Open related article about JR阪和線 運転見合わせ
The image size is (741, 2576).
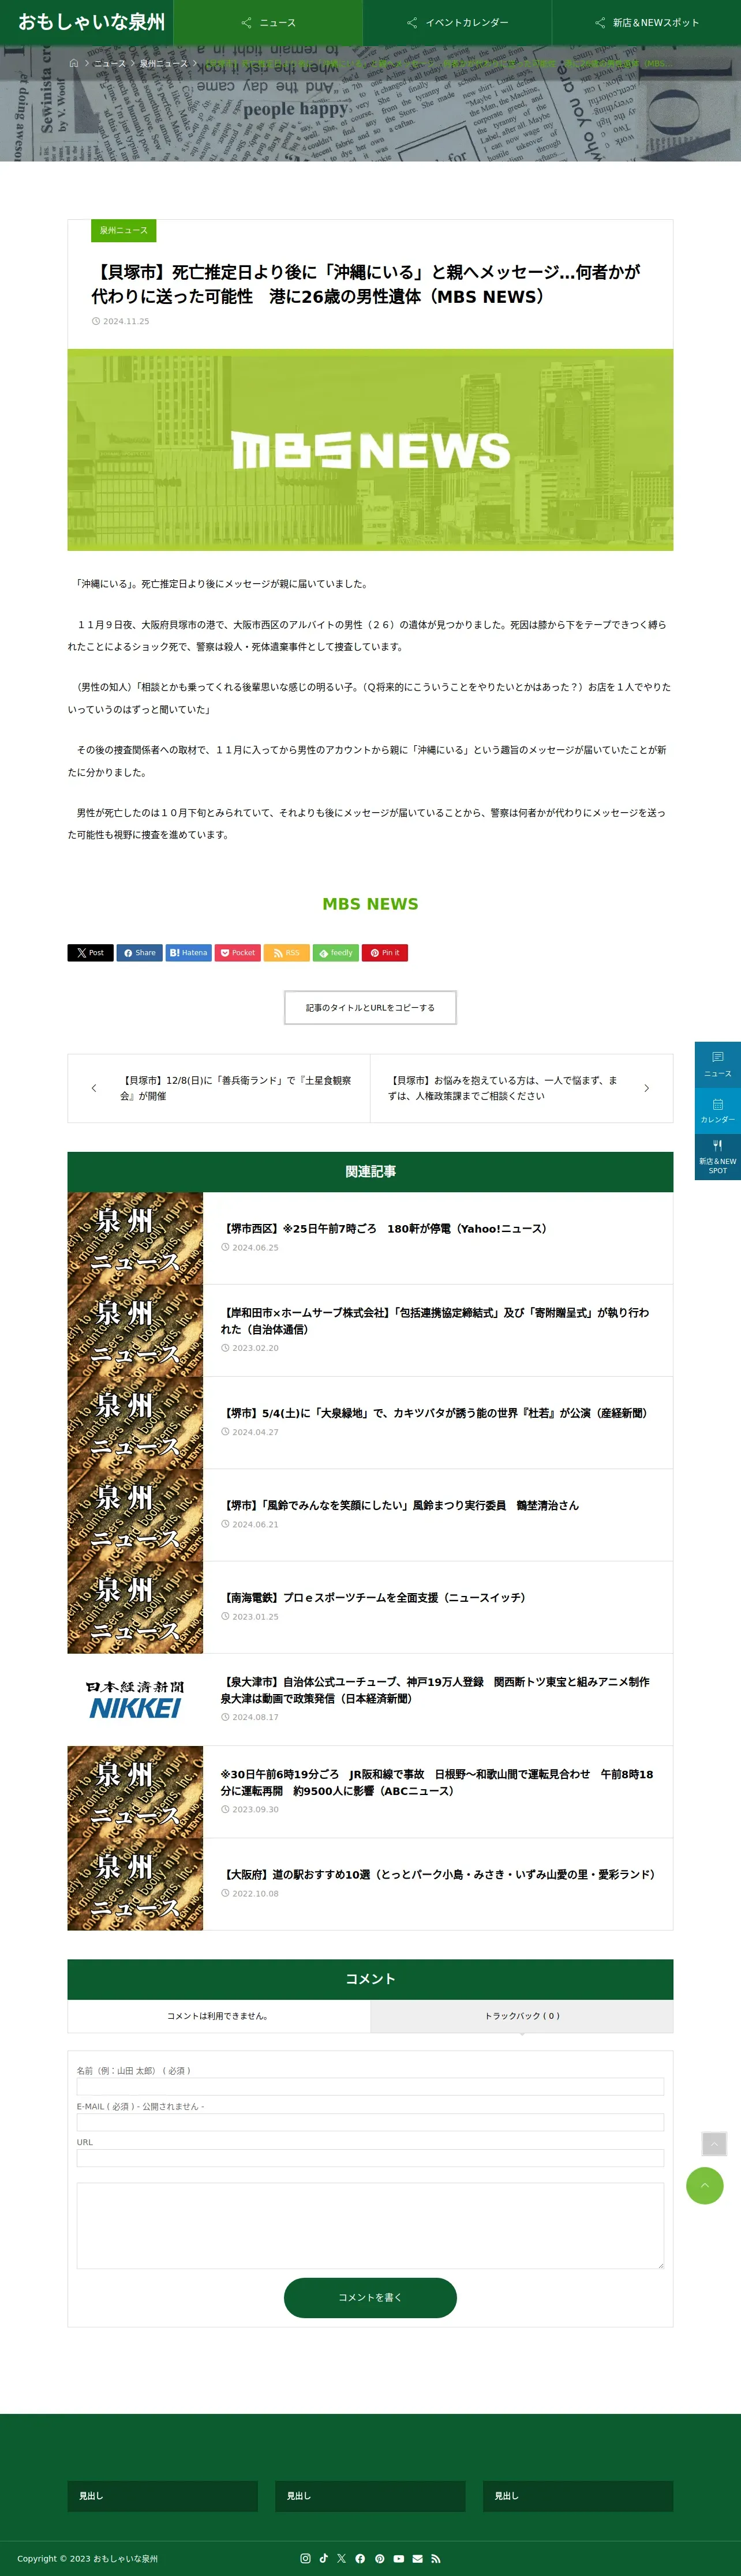tap(437, 1782)
